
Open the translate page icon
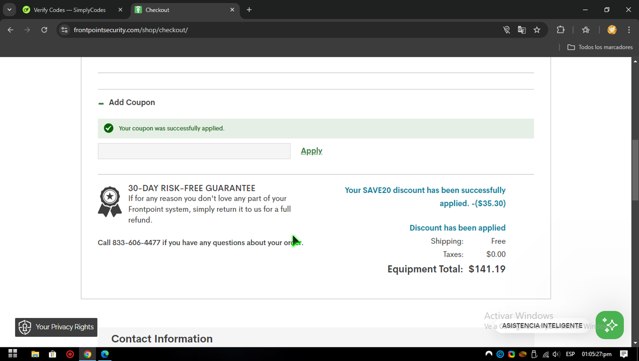[x=522, y=30]
